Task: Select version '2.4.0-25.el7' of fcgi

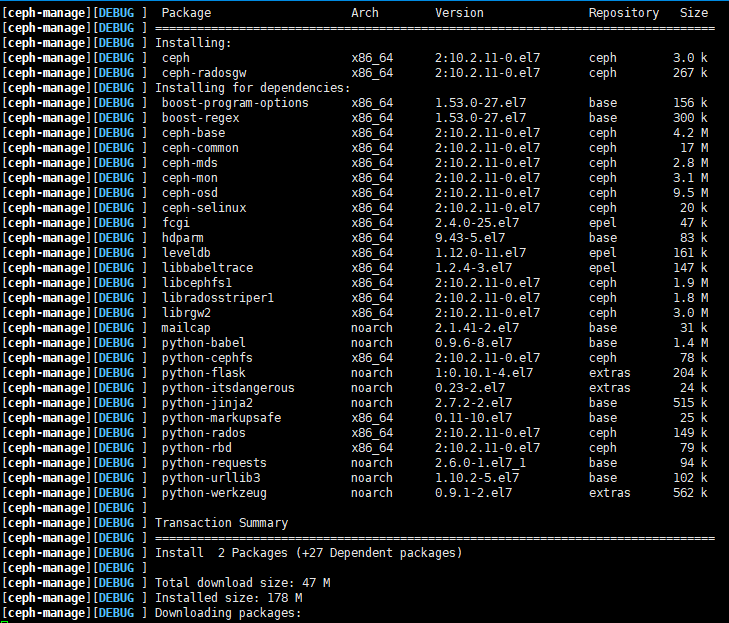Action: [477, 223]
